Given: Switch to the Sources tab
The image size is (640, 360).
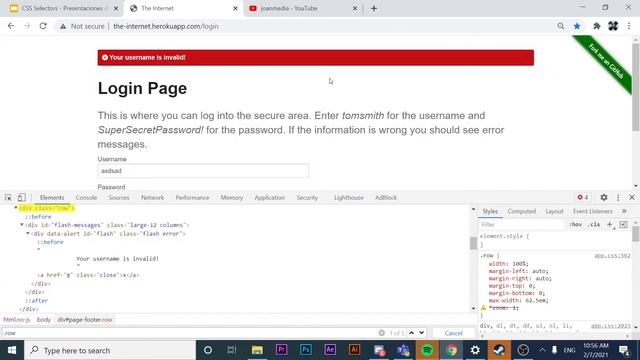Looking at the screenshot, I should [x=119, y=198].
